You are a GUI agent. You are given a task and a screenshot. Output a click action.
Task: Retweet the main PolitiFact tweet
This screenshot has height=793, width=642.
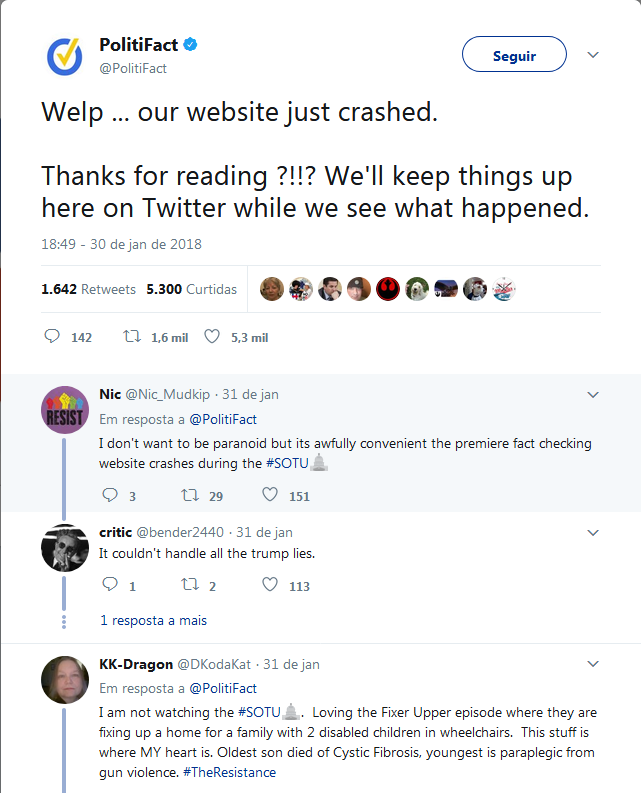click(133, 336)
